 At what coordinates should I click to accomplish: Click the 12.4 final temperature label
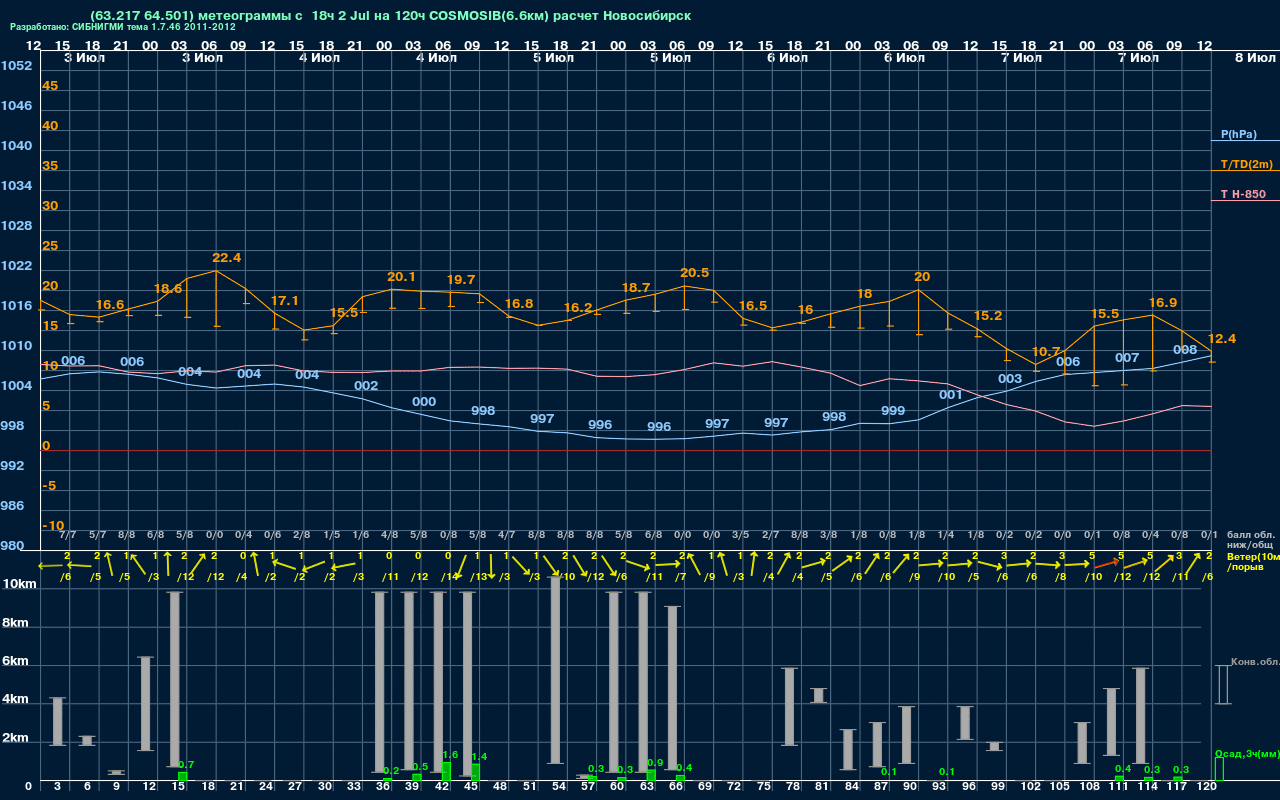[1222, 339]
